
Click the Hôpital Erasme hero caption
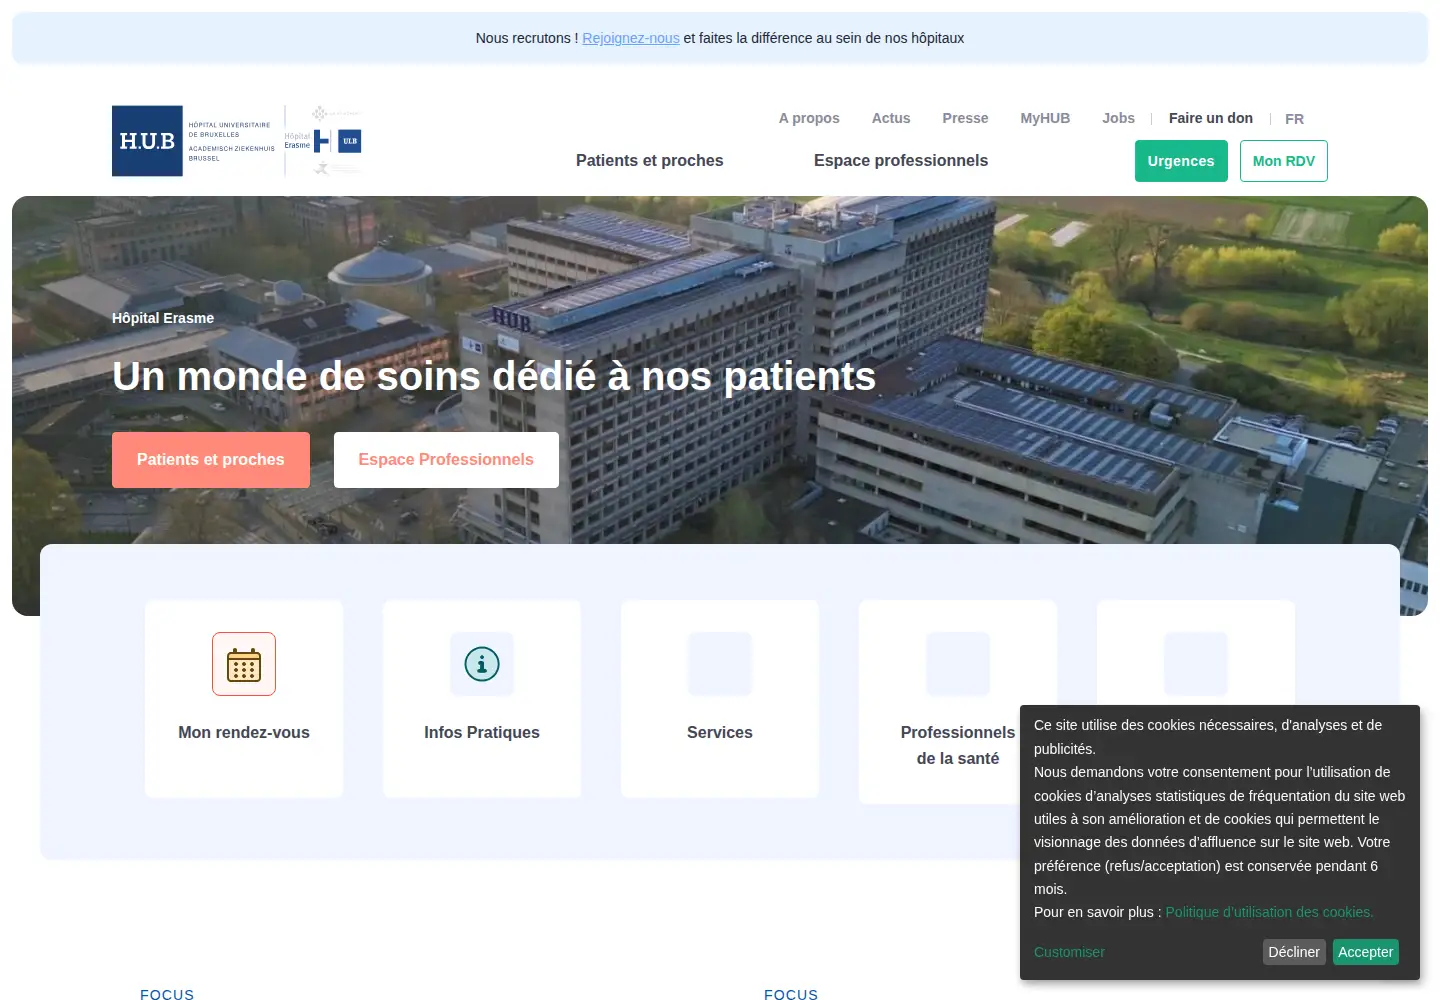coord(163,318)
